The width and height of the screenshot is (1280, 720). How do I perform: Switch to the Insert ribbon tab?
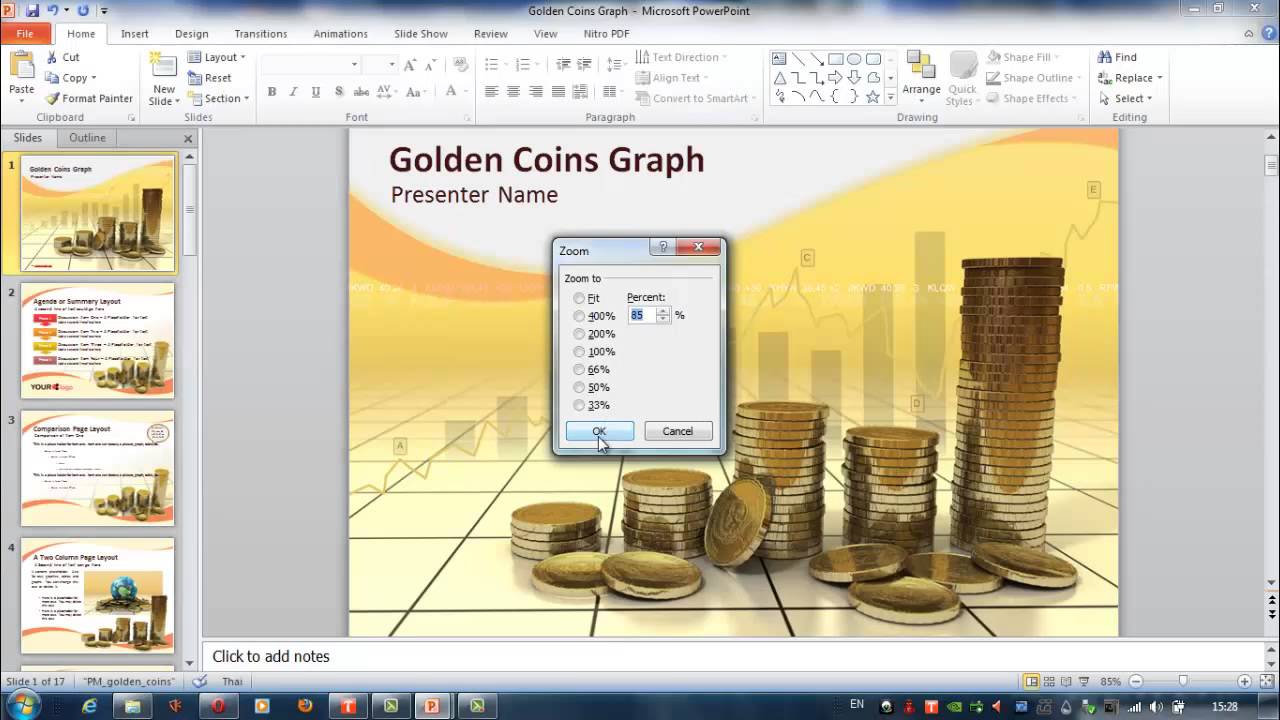coord(135,33)
